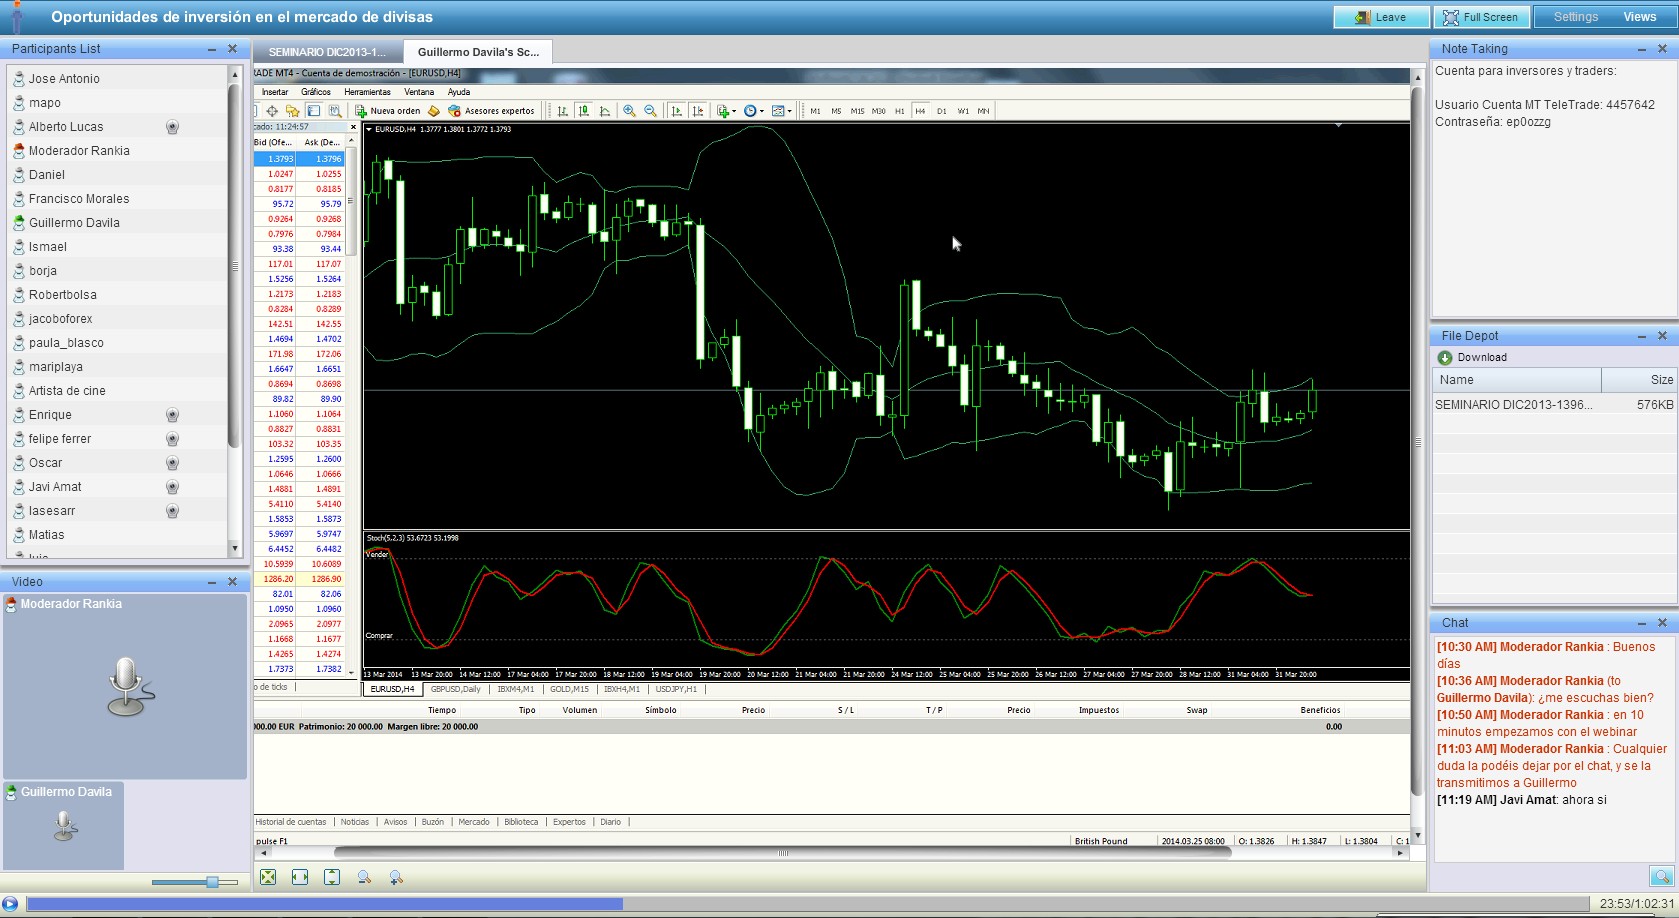Switch to SEMINARIO DIC2013 tab

click(327, 52)
